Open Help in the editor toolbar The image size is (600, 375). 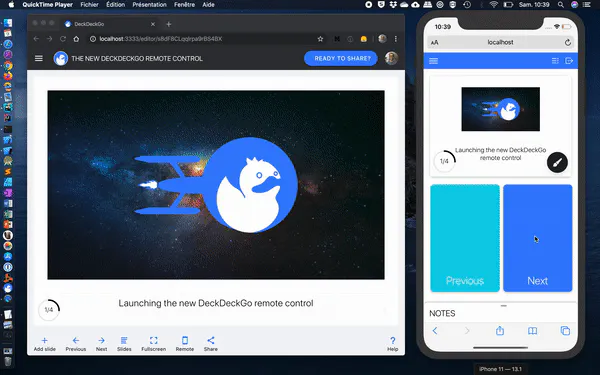point(393,344)
